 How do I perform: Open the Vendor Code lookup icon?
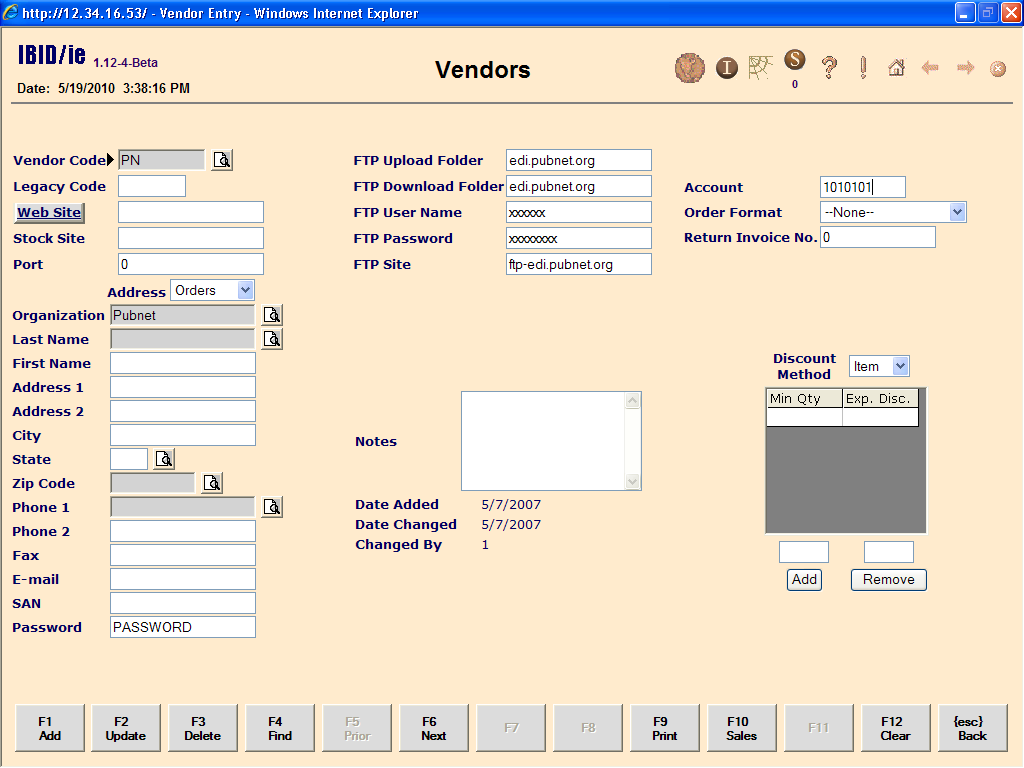coord(222,160)
